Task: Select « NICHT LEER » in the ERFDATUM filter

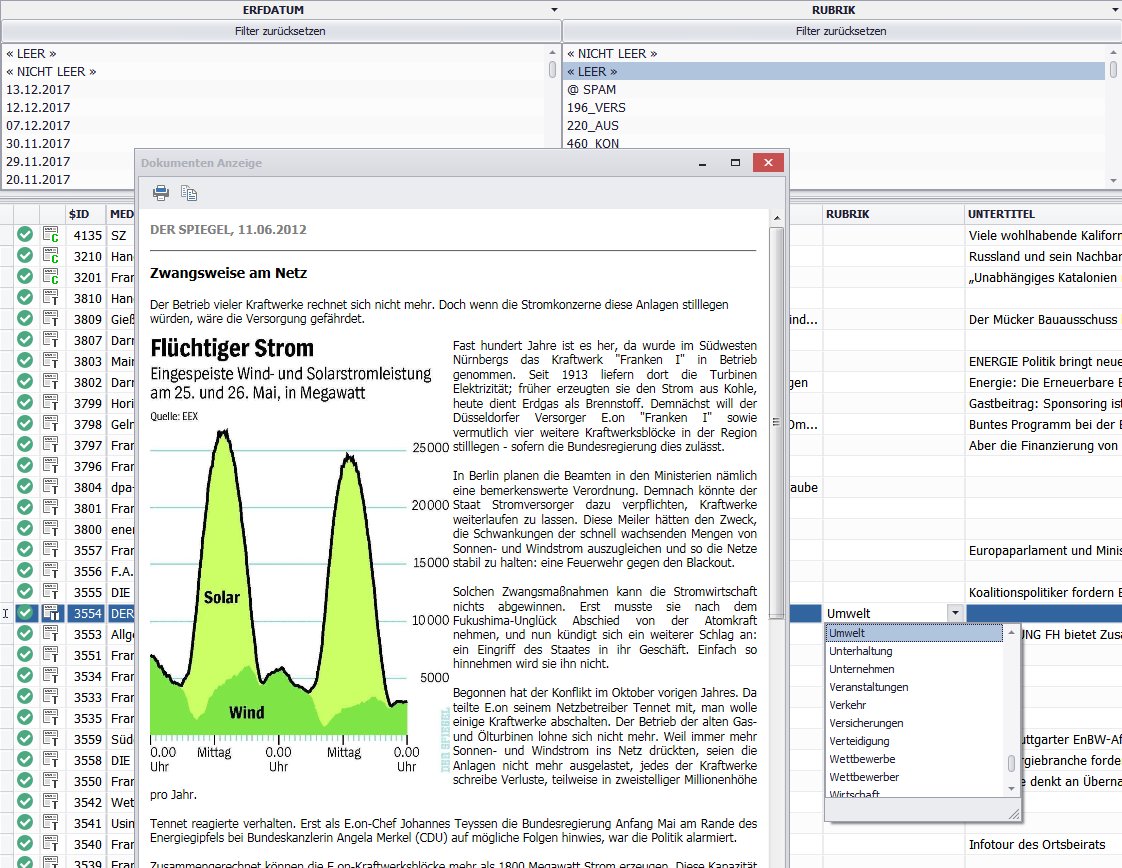Action: click(x=274, y=72)
